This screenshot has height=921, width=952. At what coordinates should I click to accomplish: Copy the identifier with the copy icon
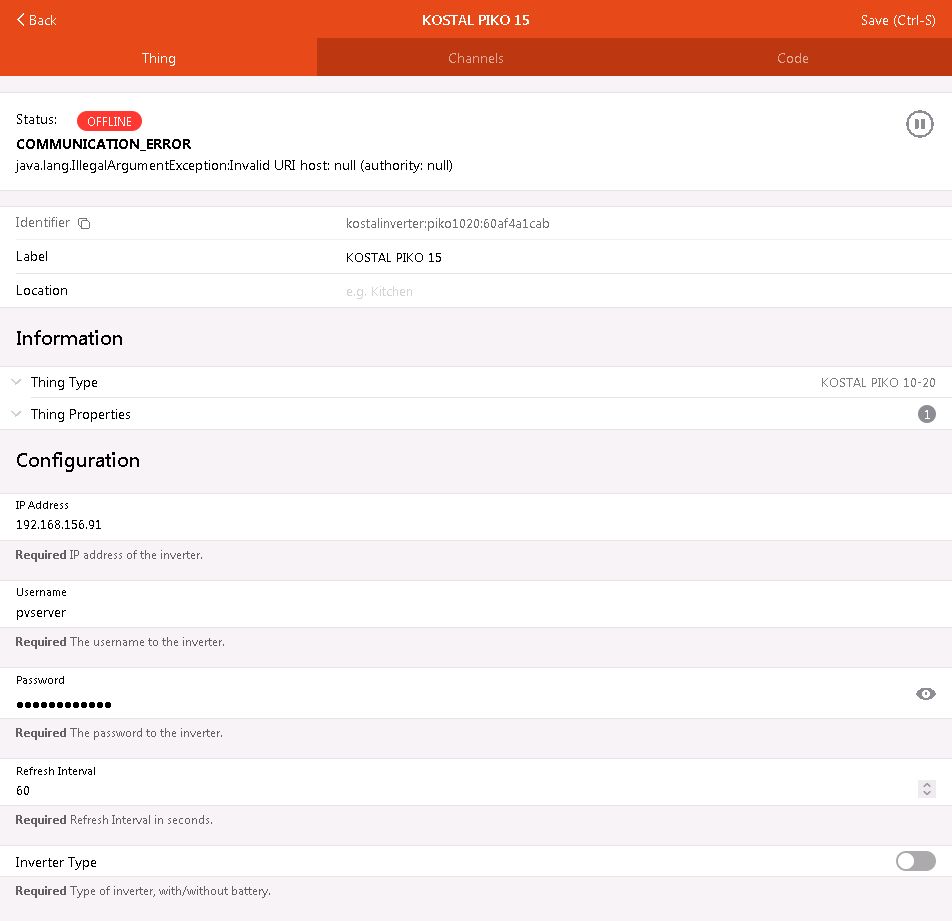pyautogui.click(x=84, y=223)
